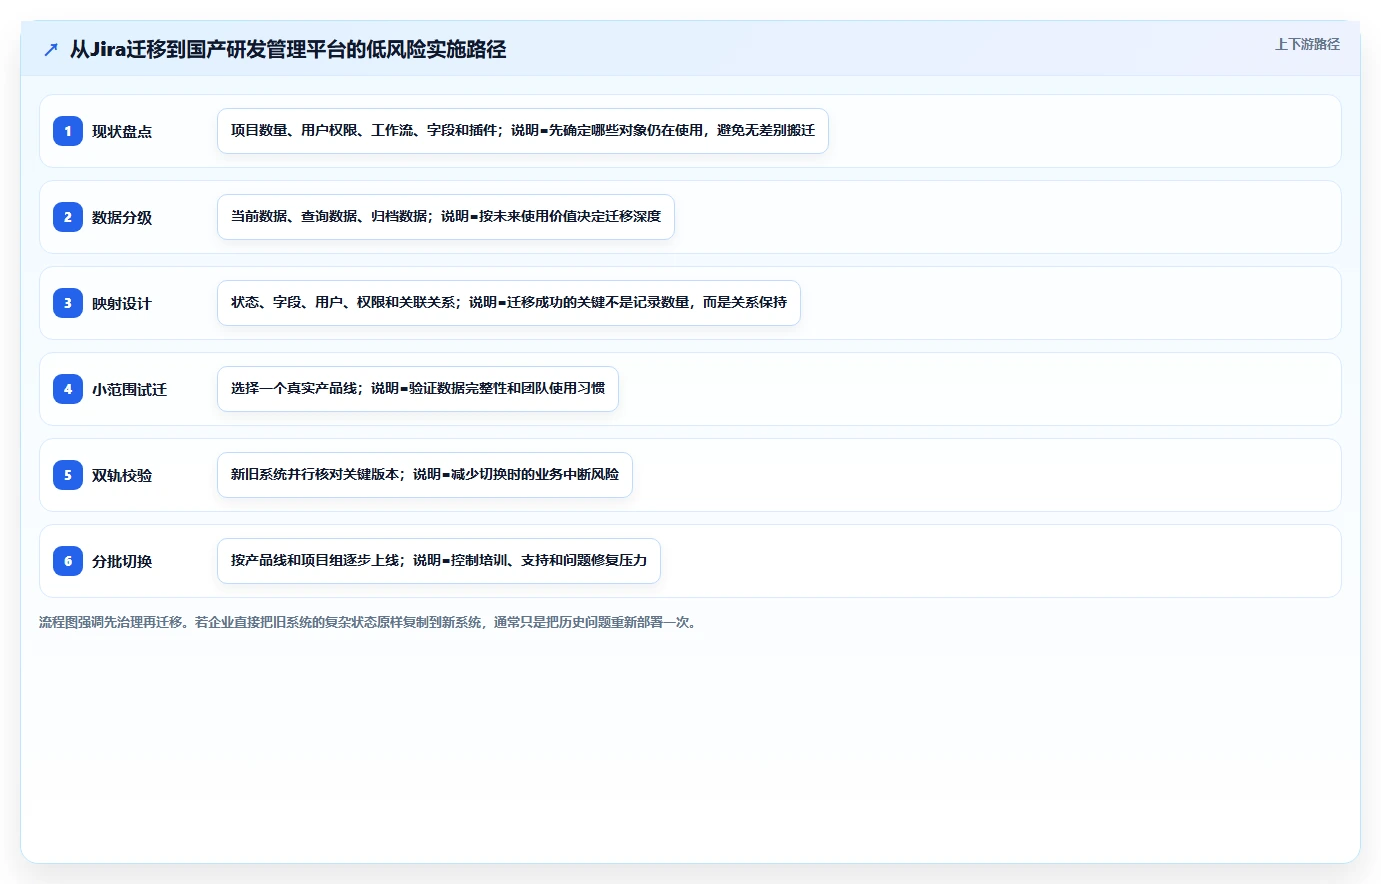1381x884 pixels.
Task: Click the description box starting 项目数量、用户权限
Action: coord(523,131)
